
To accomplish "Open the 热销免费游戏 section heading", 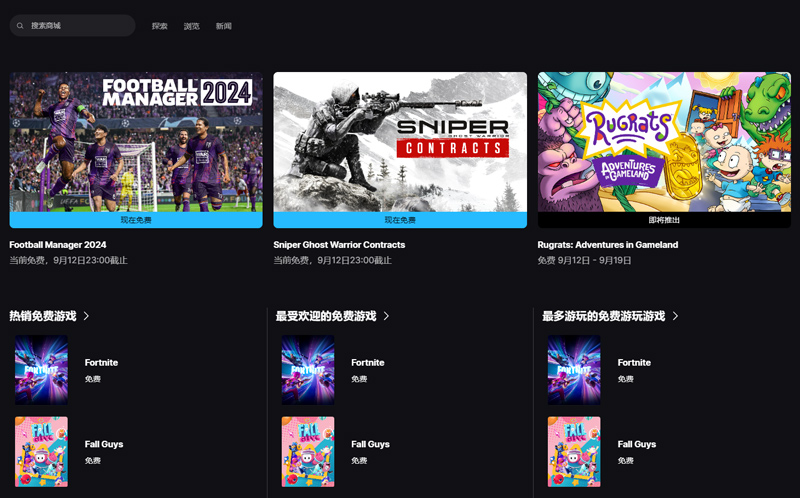I will [43, 316].
